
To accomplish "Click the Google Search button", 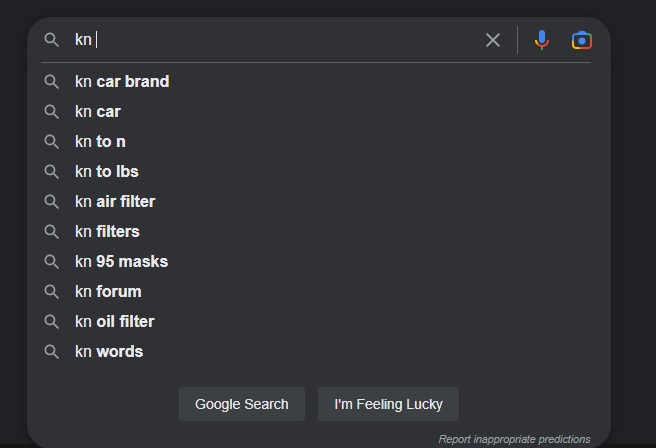I will (242, 404).
